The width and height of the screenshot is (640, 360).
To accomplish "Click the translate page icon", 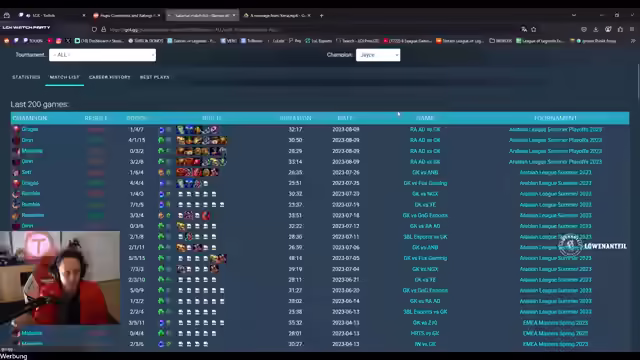I will click(524, 29).
